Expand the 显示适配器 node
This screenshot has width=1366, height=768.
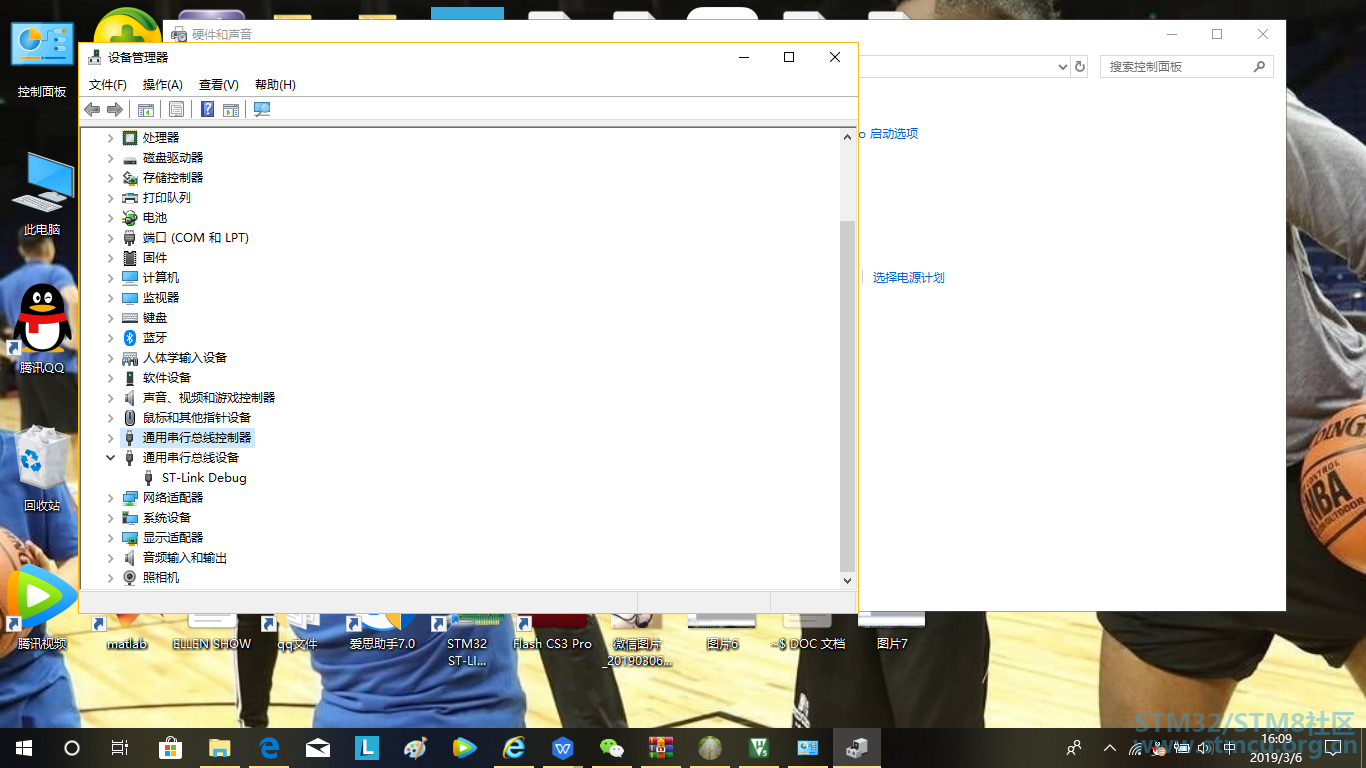[x=111, y=538]
